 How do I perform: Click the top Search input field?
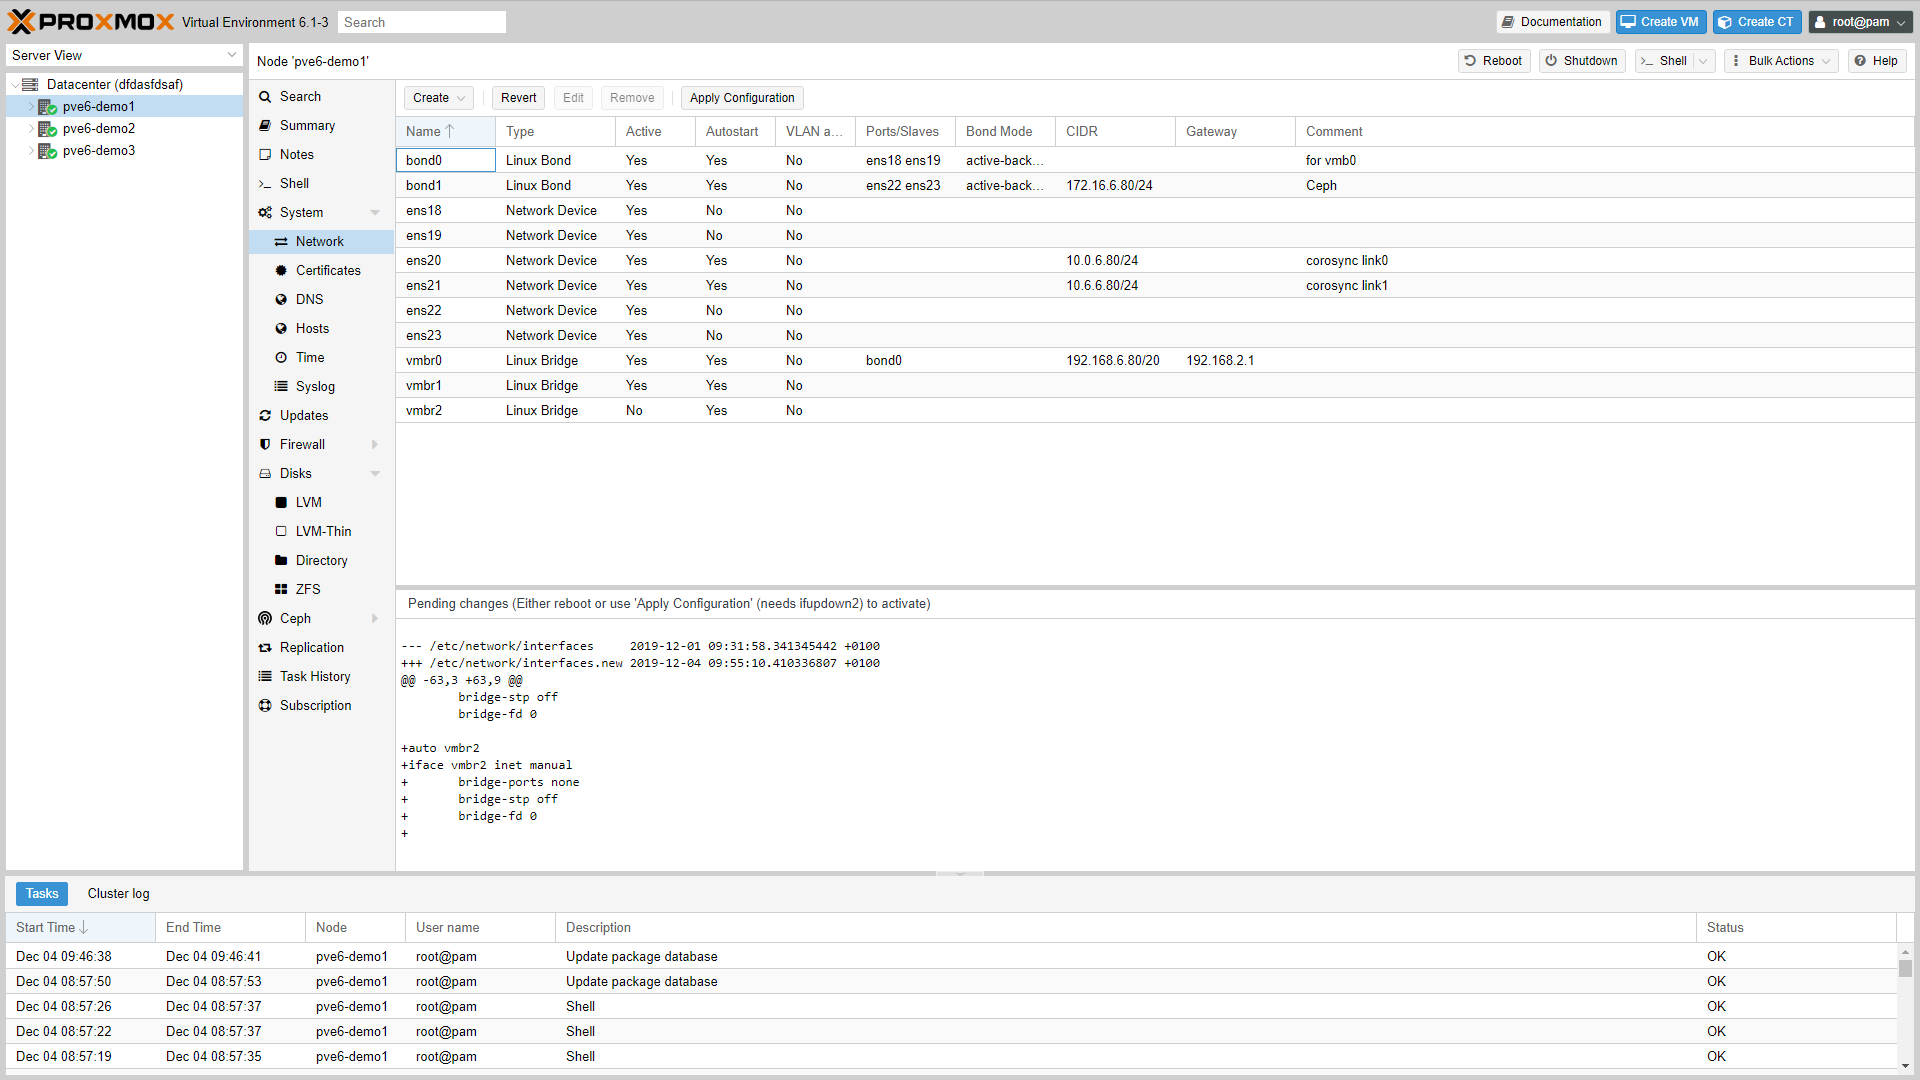[421, 22]
